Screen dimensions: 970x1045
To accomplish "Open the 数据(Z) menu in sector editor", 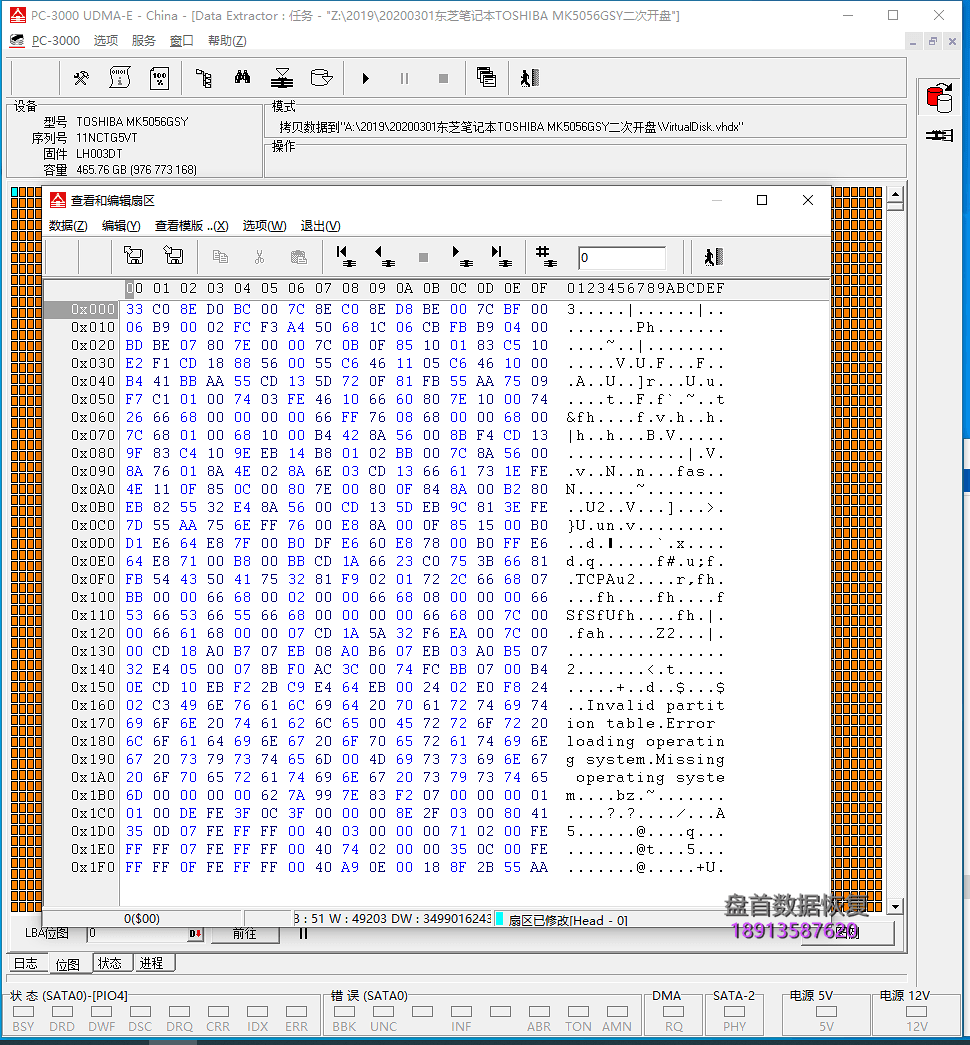I will click(x=68, y=226).
